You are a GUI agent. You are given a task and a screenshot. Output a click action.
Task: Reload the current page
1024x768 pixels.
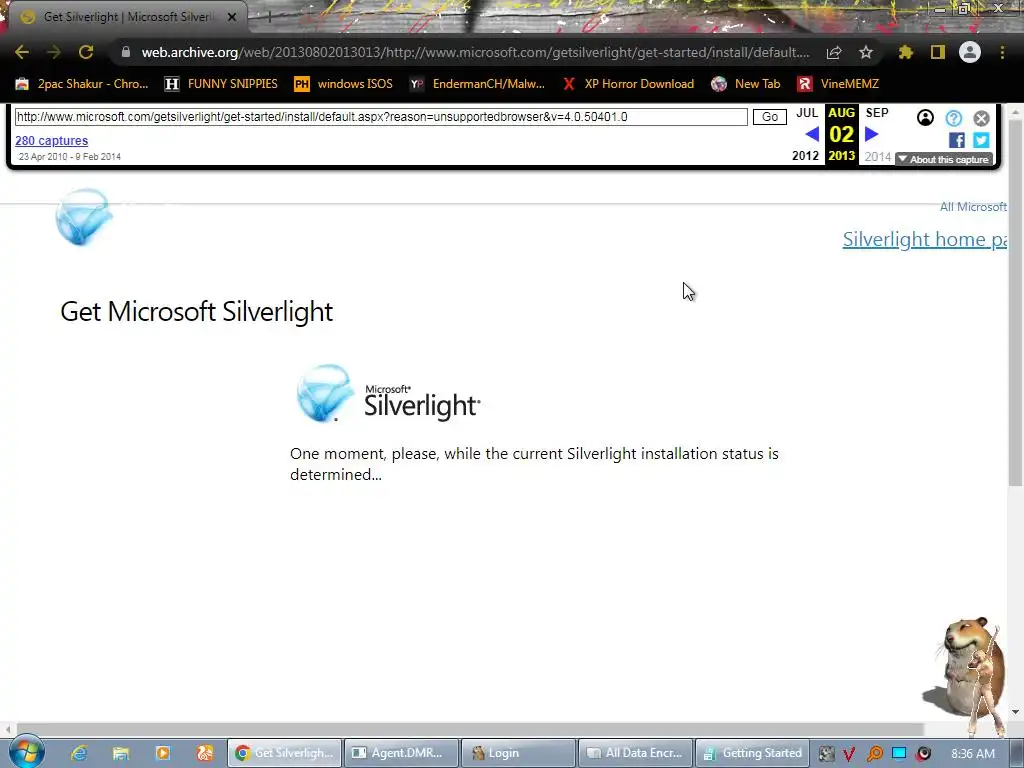pos(86,52)
